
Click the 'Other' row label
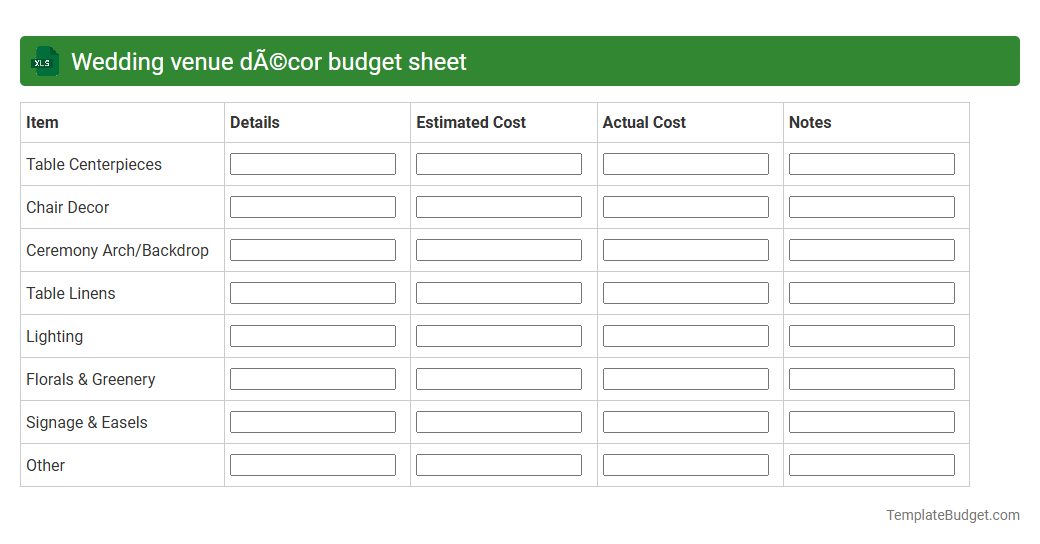pyautogui.click(x=46, y=466)
